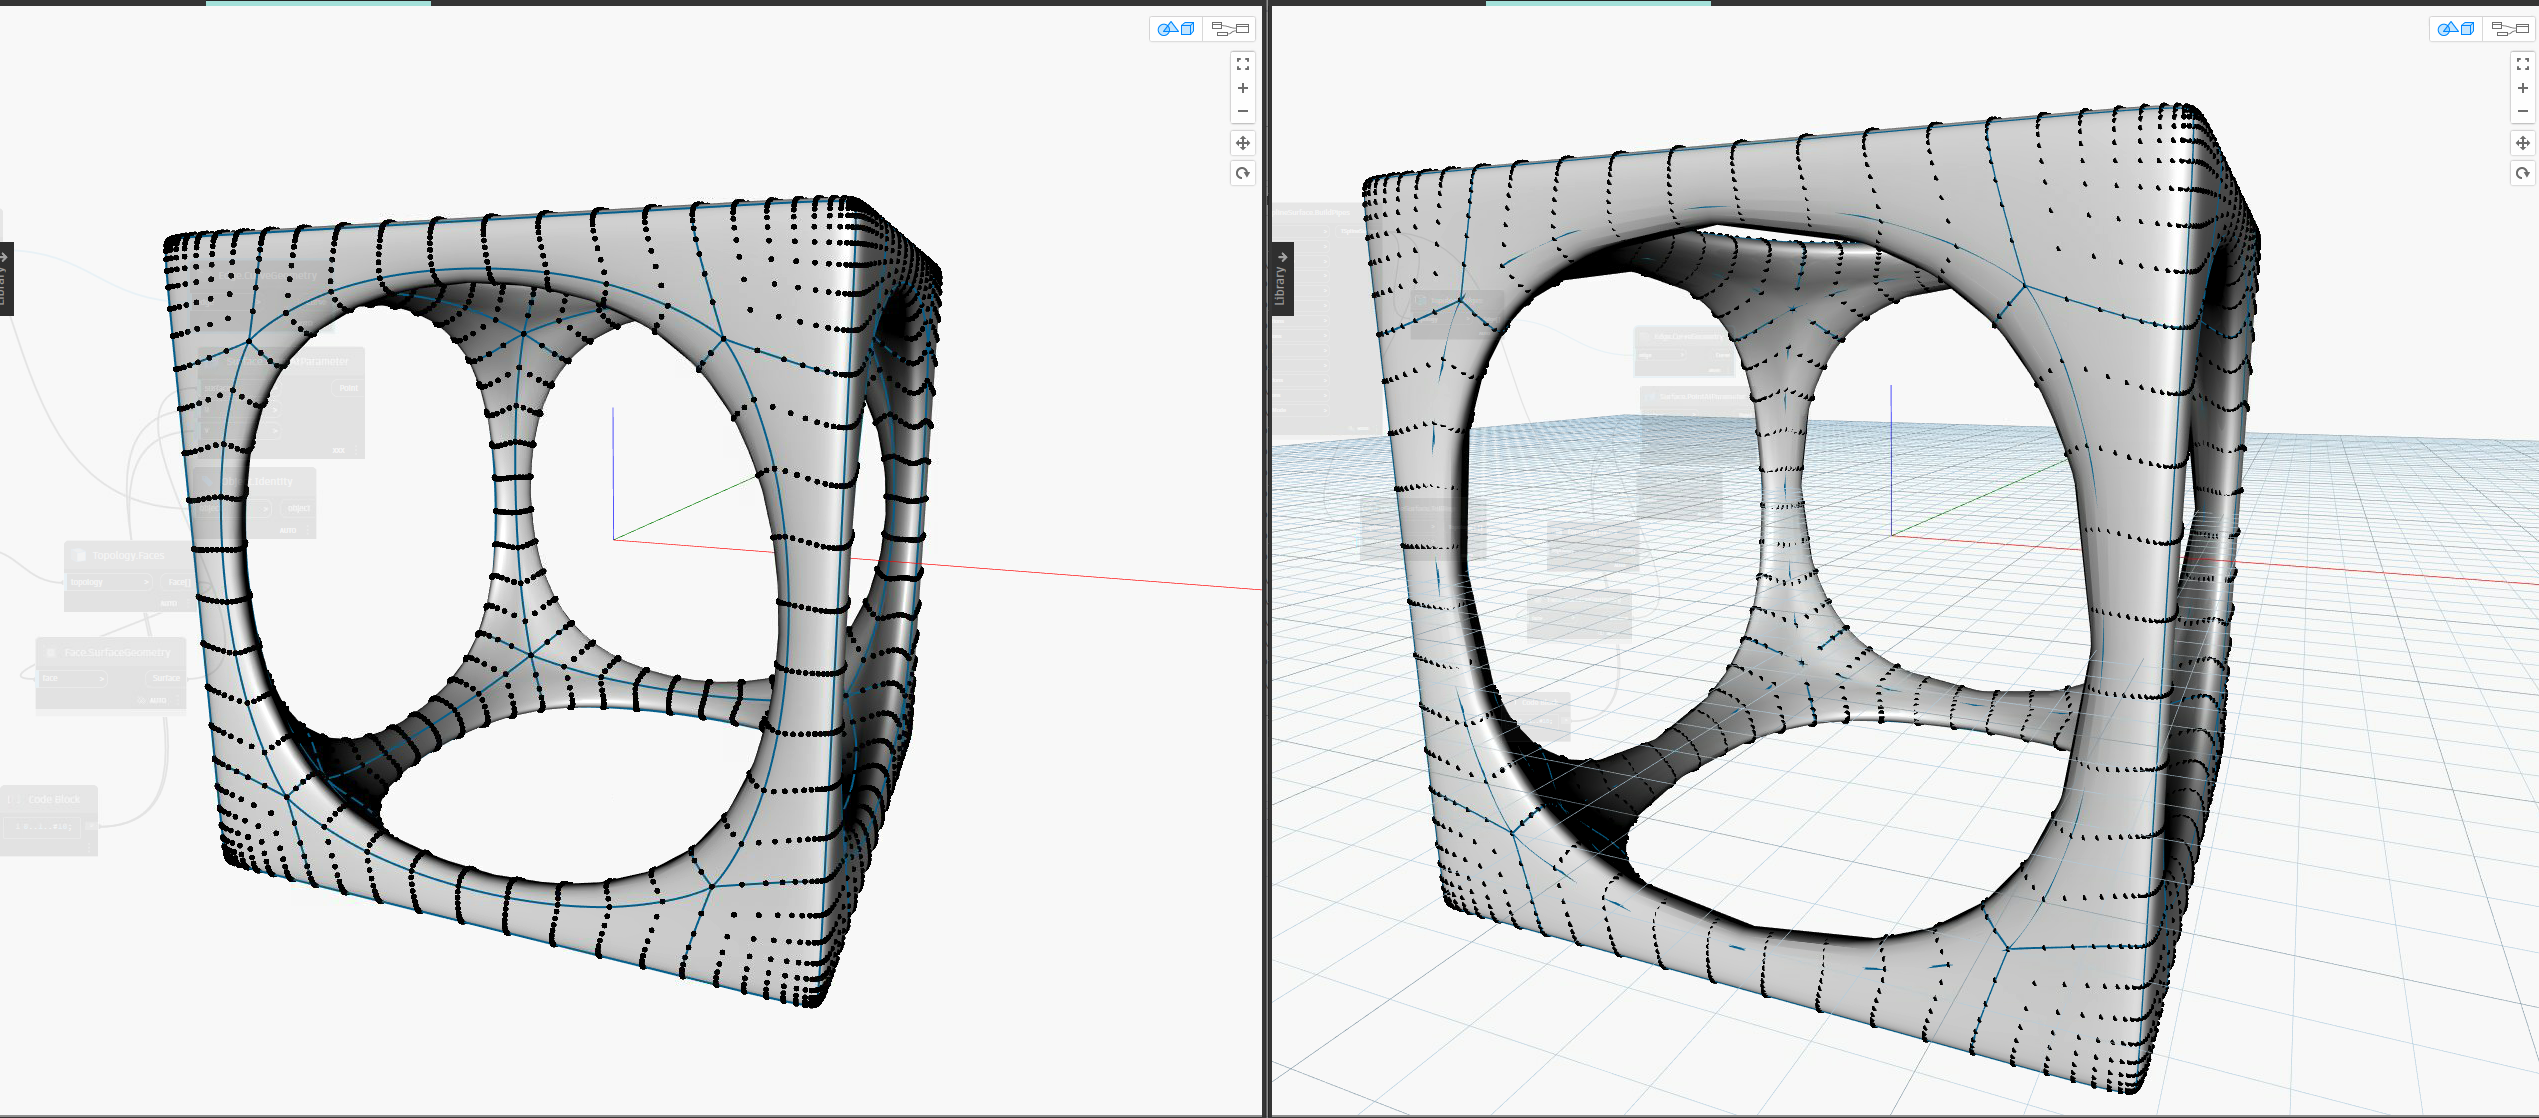Enable 3D background preview navigation in left window
The image size is (2539, 1118).
pyautogui.click(x=1176, y=29)
